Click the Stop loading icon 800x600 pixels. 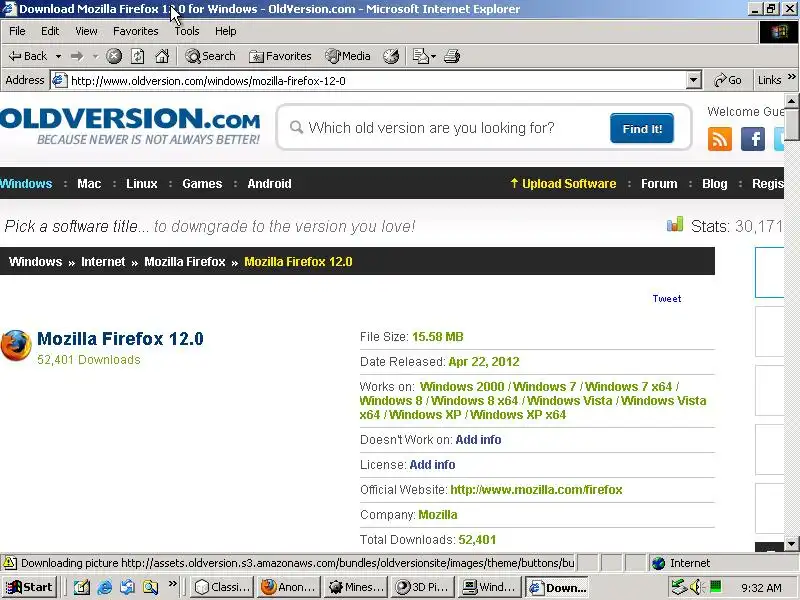pyautogui.click(x=114, y=56)
